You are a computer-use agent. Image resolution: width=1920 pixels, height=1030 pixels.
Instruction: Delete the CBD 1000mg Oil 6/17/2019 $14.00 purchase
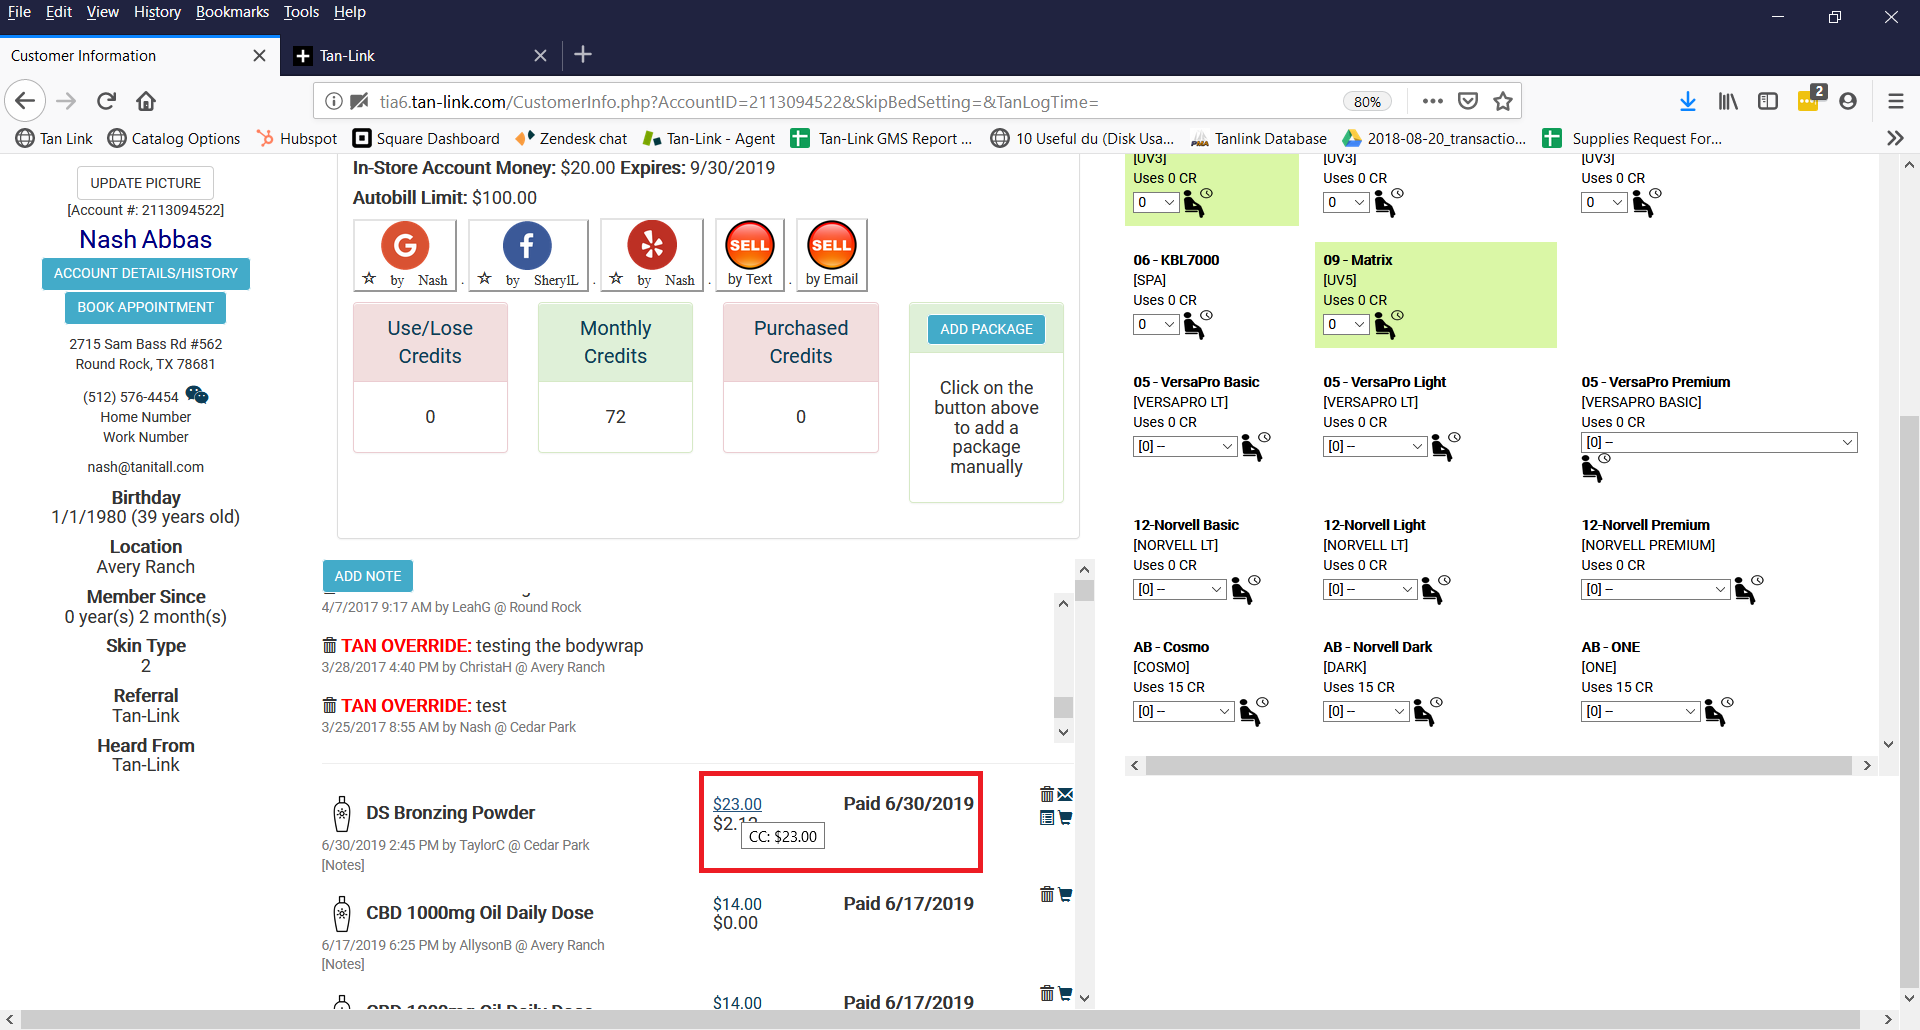pos(1047,894)
